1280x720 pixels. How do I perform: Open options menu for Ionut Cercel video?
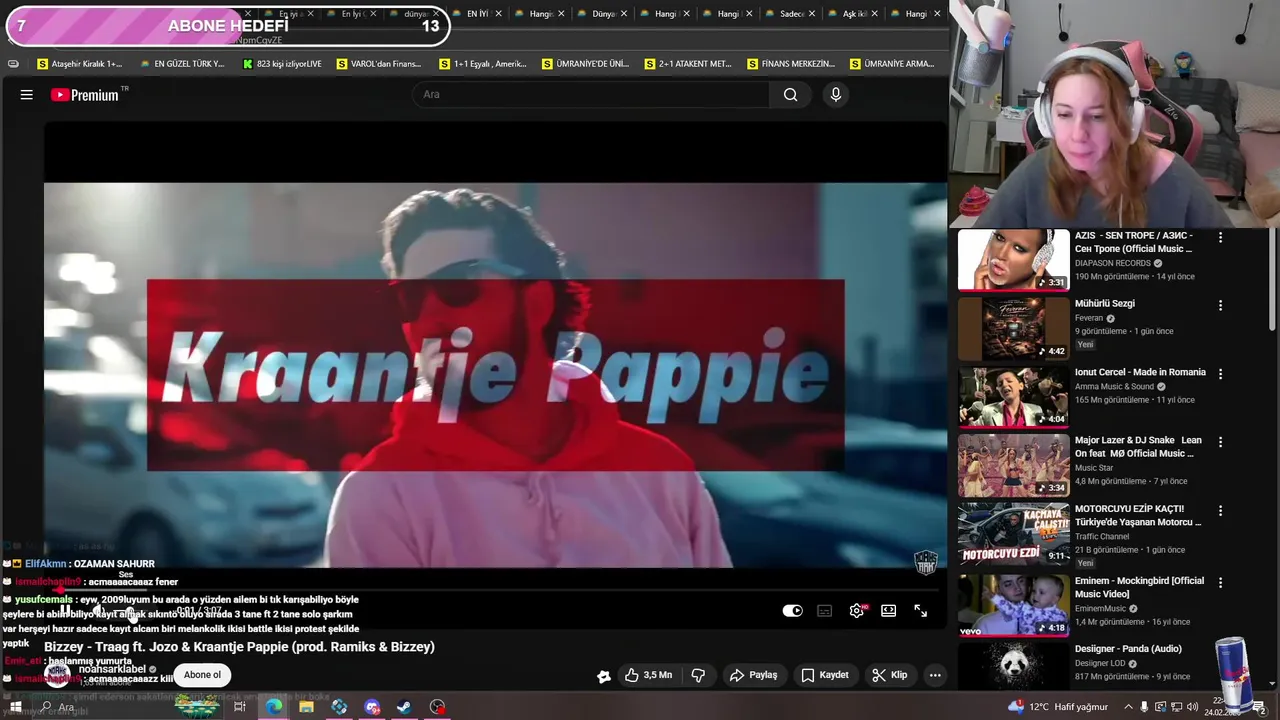[1220, 373]
